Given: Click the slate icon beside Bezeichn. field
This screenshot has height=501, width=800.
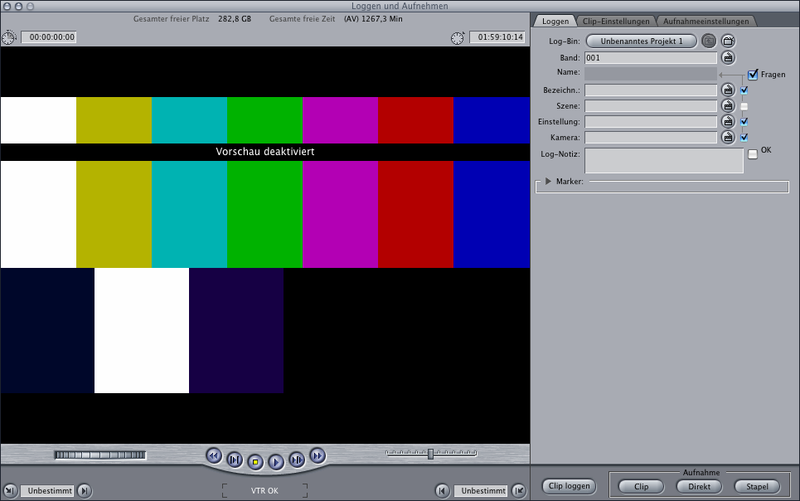Looking at the screenshot, I should 728,90.
